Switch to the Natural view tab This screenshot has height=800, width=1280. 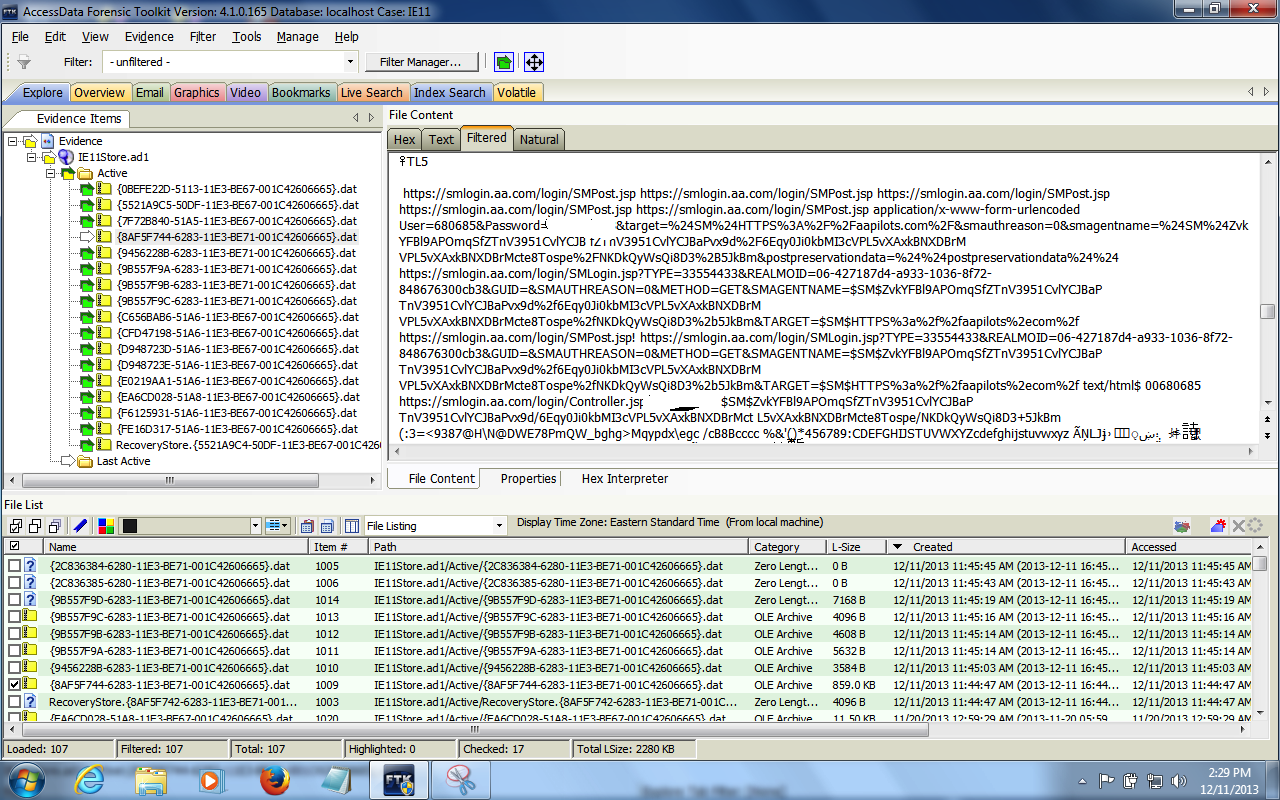539,139
